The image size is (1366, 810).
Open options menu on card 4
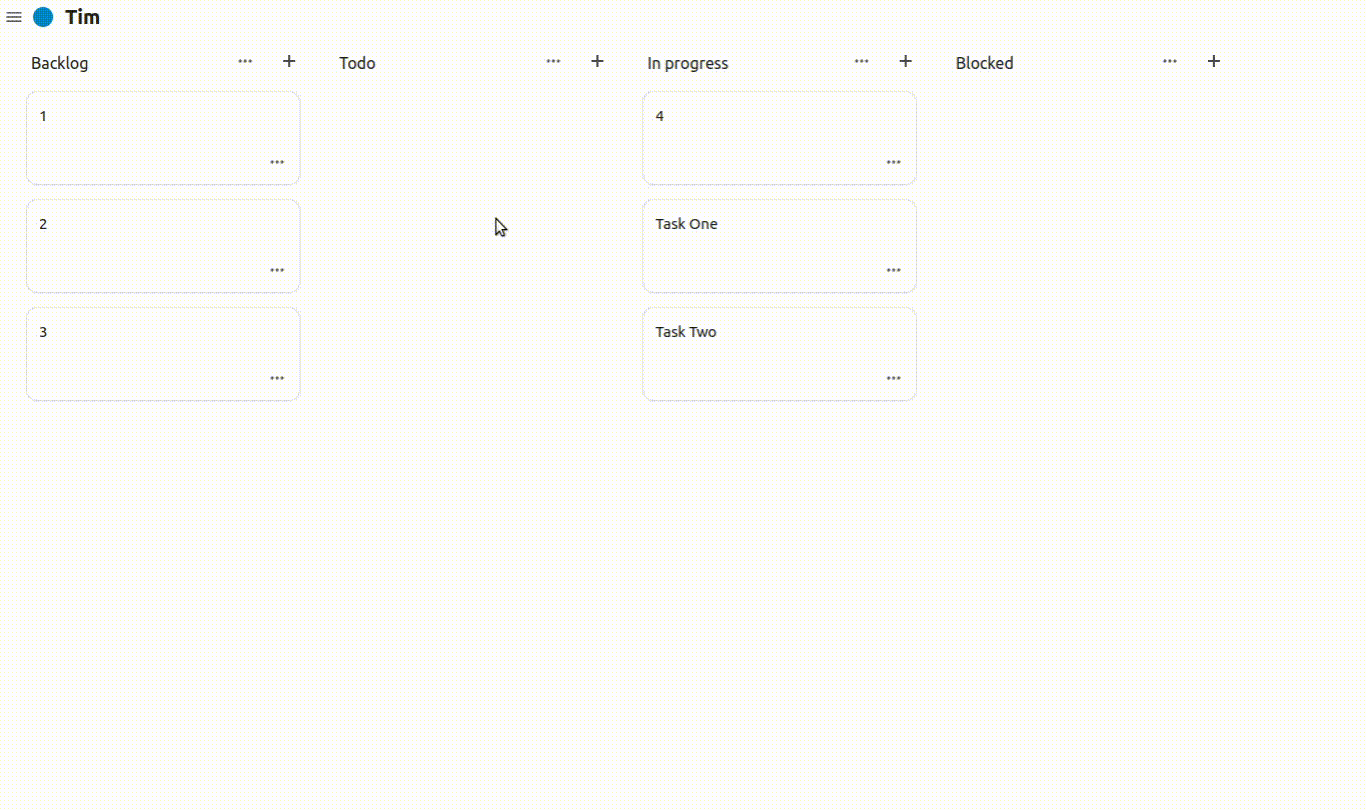[x=893, y=161]
